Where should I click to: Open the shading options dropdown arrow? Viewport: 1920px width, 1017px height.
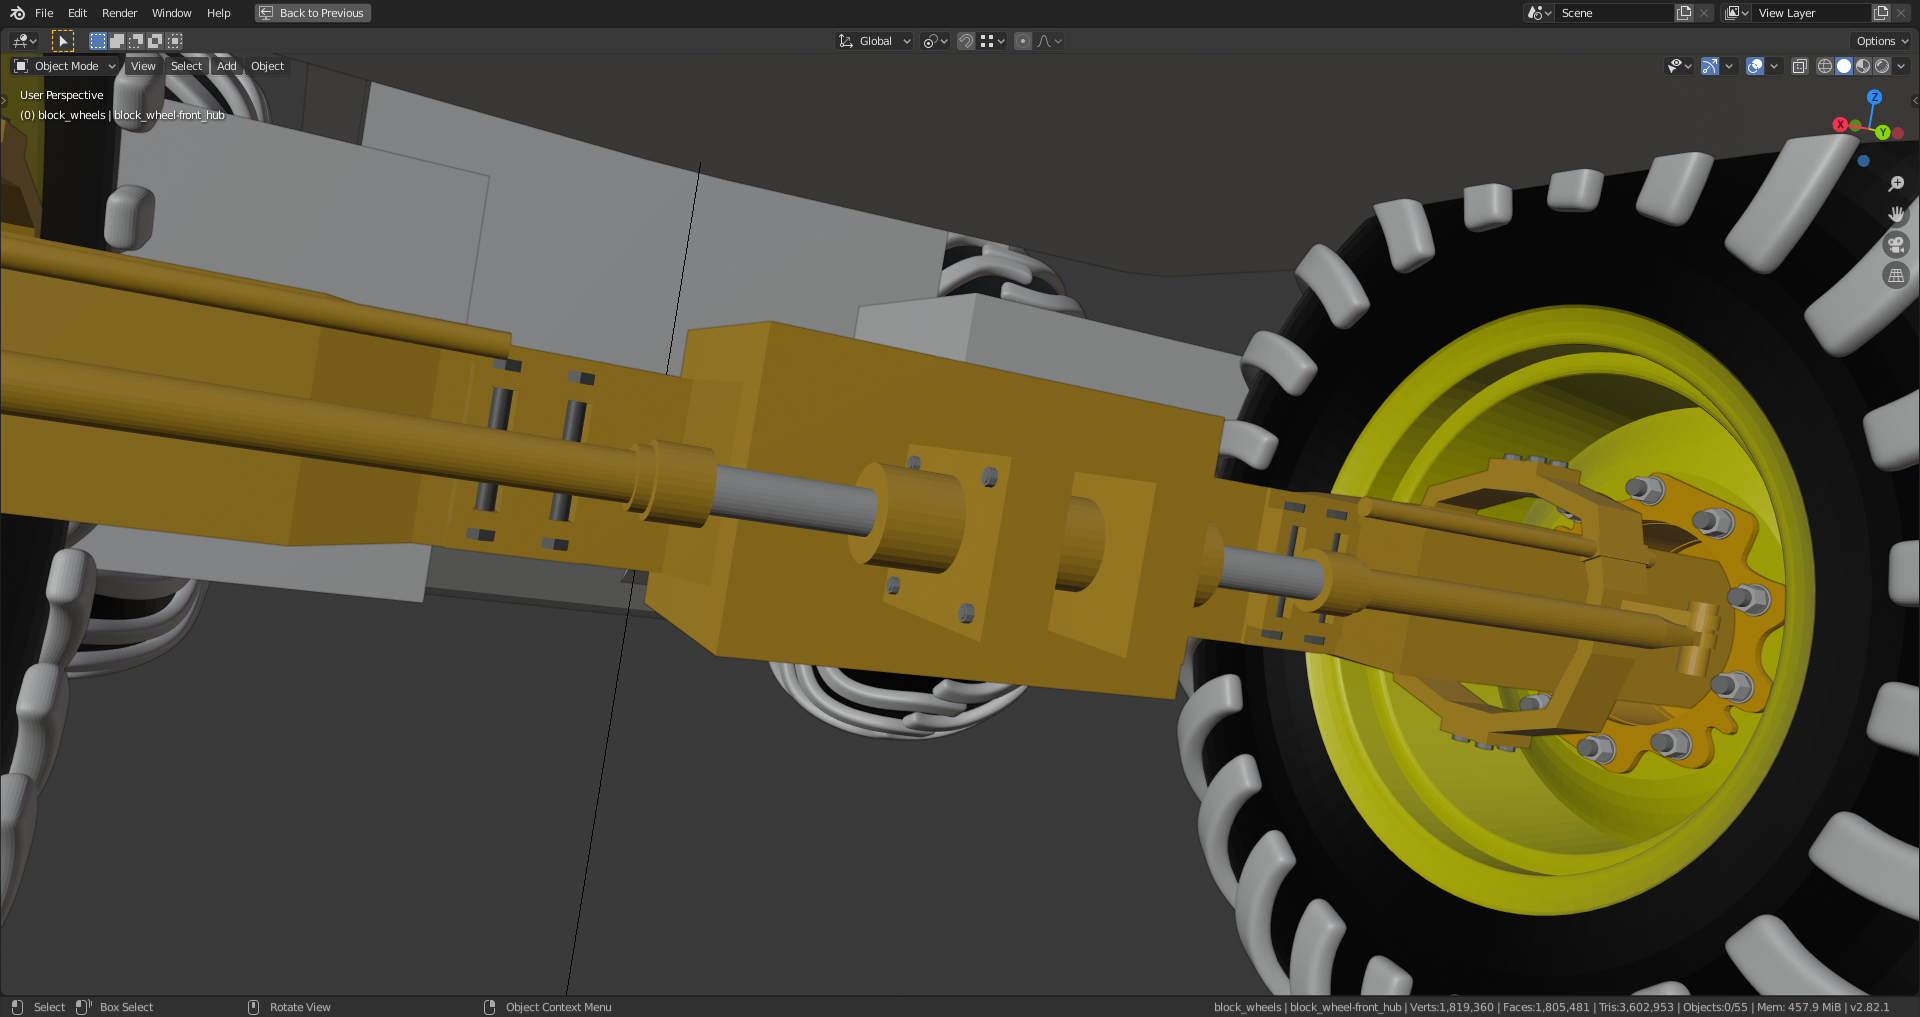[1901, 66]
